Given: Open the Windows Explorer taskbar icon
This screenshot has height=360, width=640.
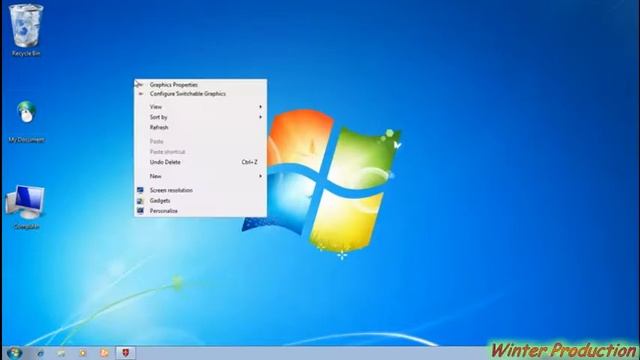Looking at the screenshot, I should pyautogui.click(x=61, y=353).
